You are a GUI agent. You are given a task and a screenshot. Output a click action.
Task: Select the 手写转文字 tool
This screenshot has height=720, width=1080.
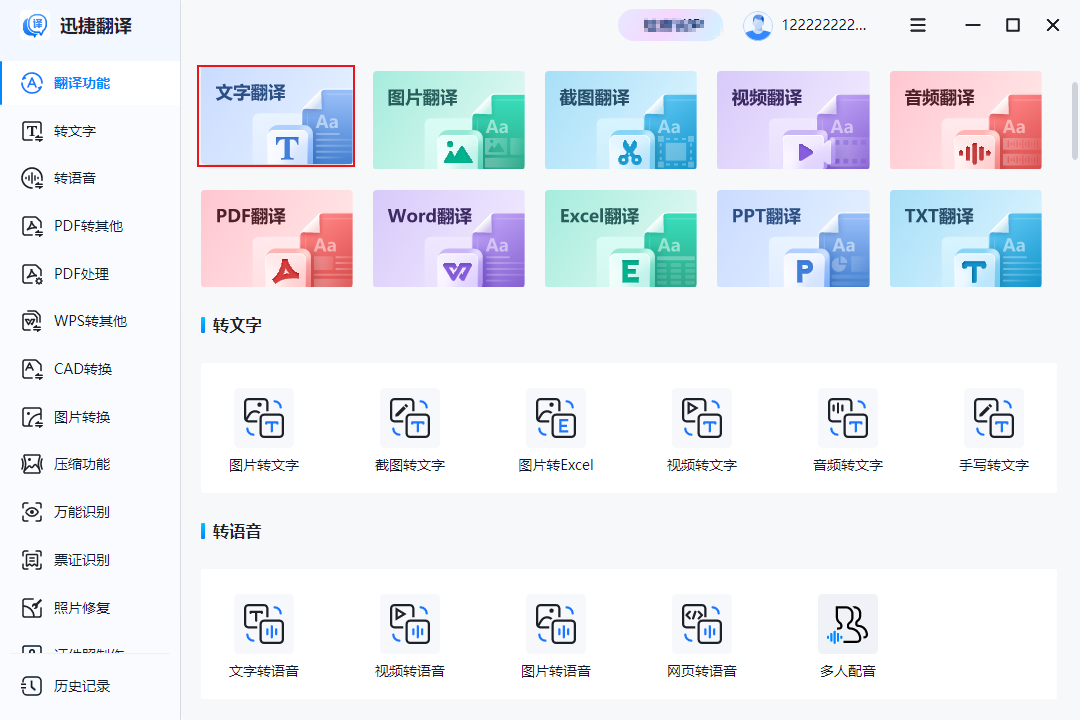point(993,428)
